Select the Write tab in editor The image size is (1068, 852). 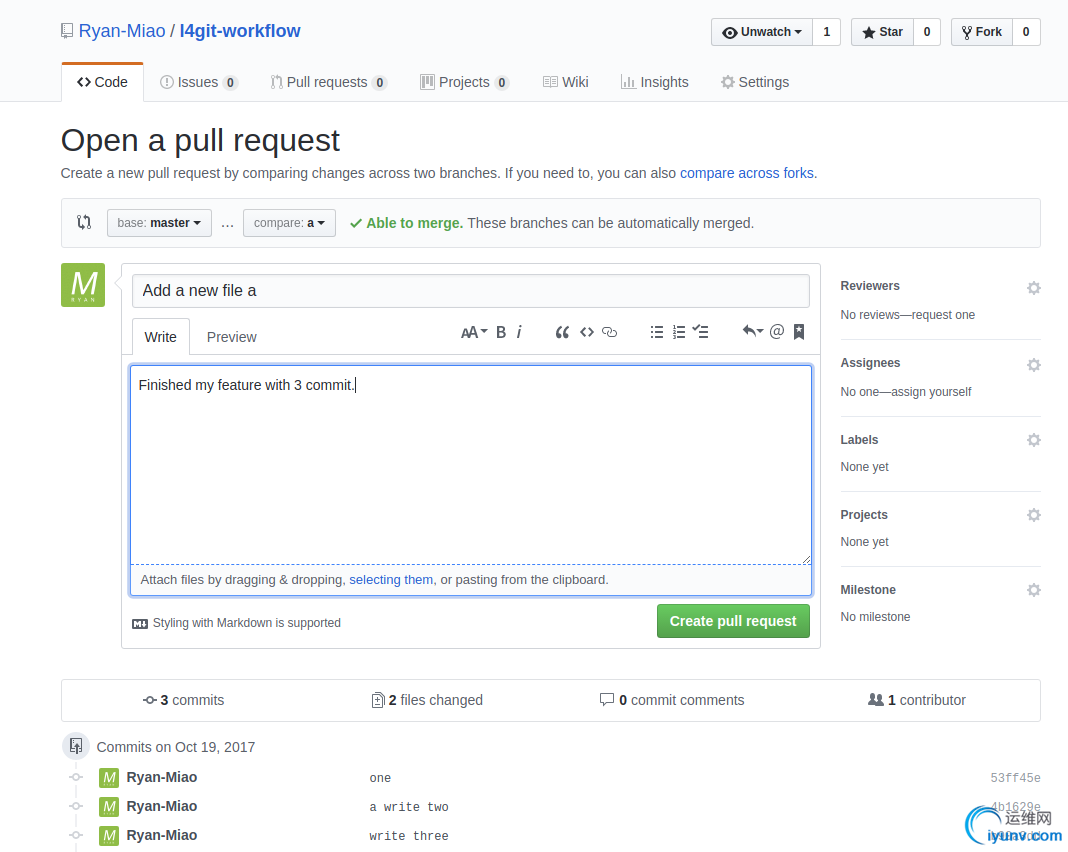point(161,337)
